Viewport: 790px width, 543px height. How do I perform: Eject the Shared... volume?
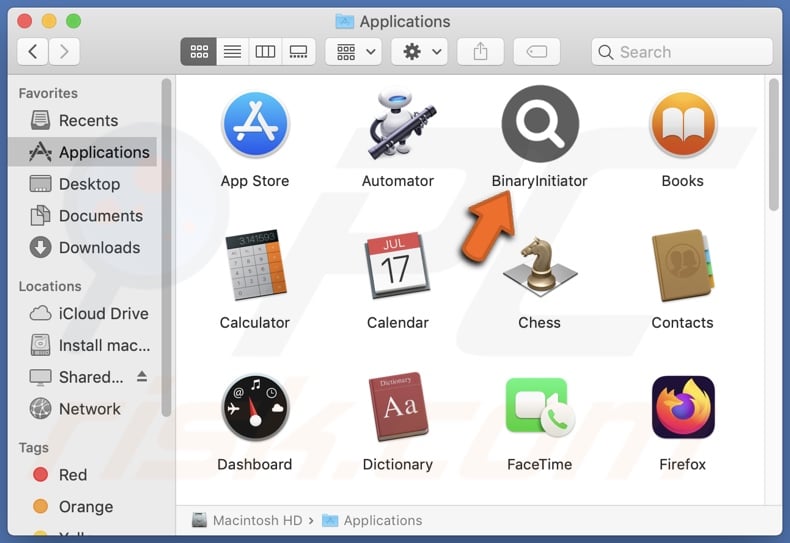click(142, 376)
